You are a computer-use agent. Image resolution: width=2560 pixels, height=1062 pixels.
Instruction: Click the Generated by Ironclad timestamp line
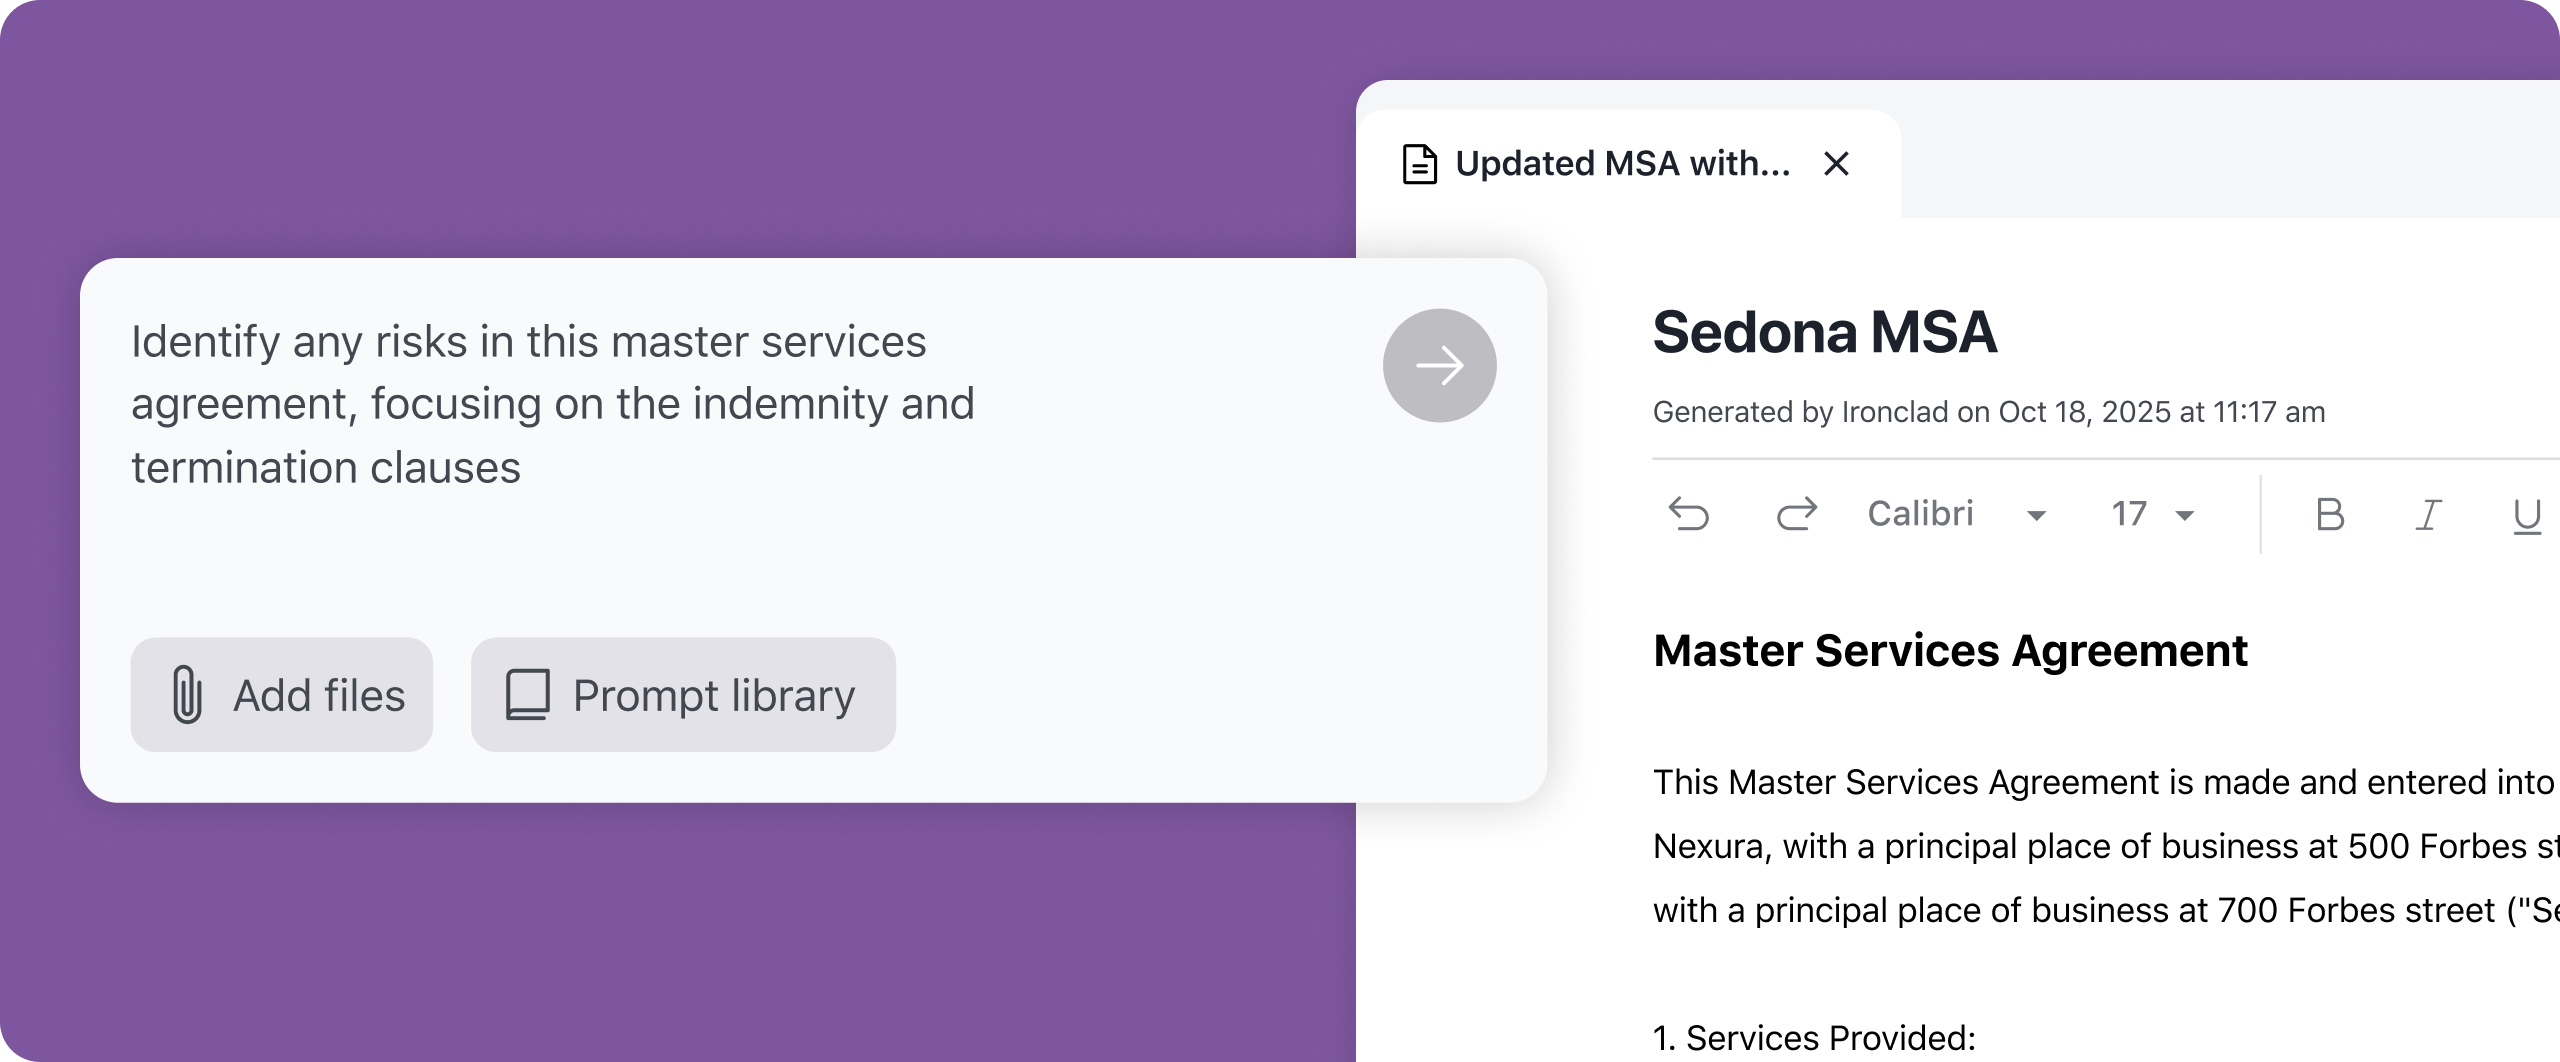(x=1988, y=412)
